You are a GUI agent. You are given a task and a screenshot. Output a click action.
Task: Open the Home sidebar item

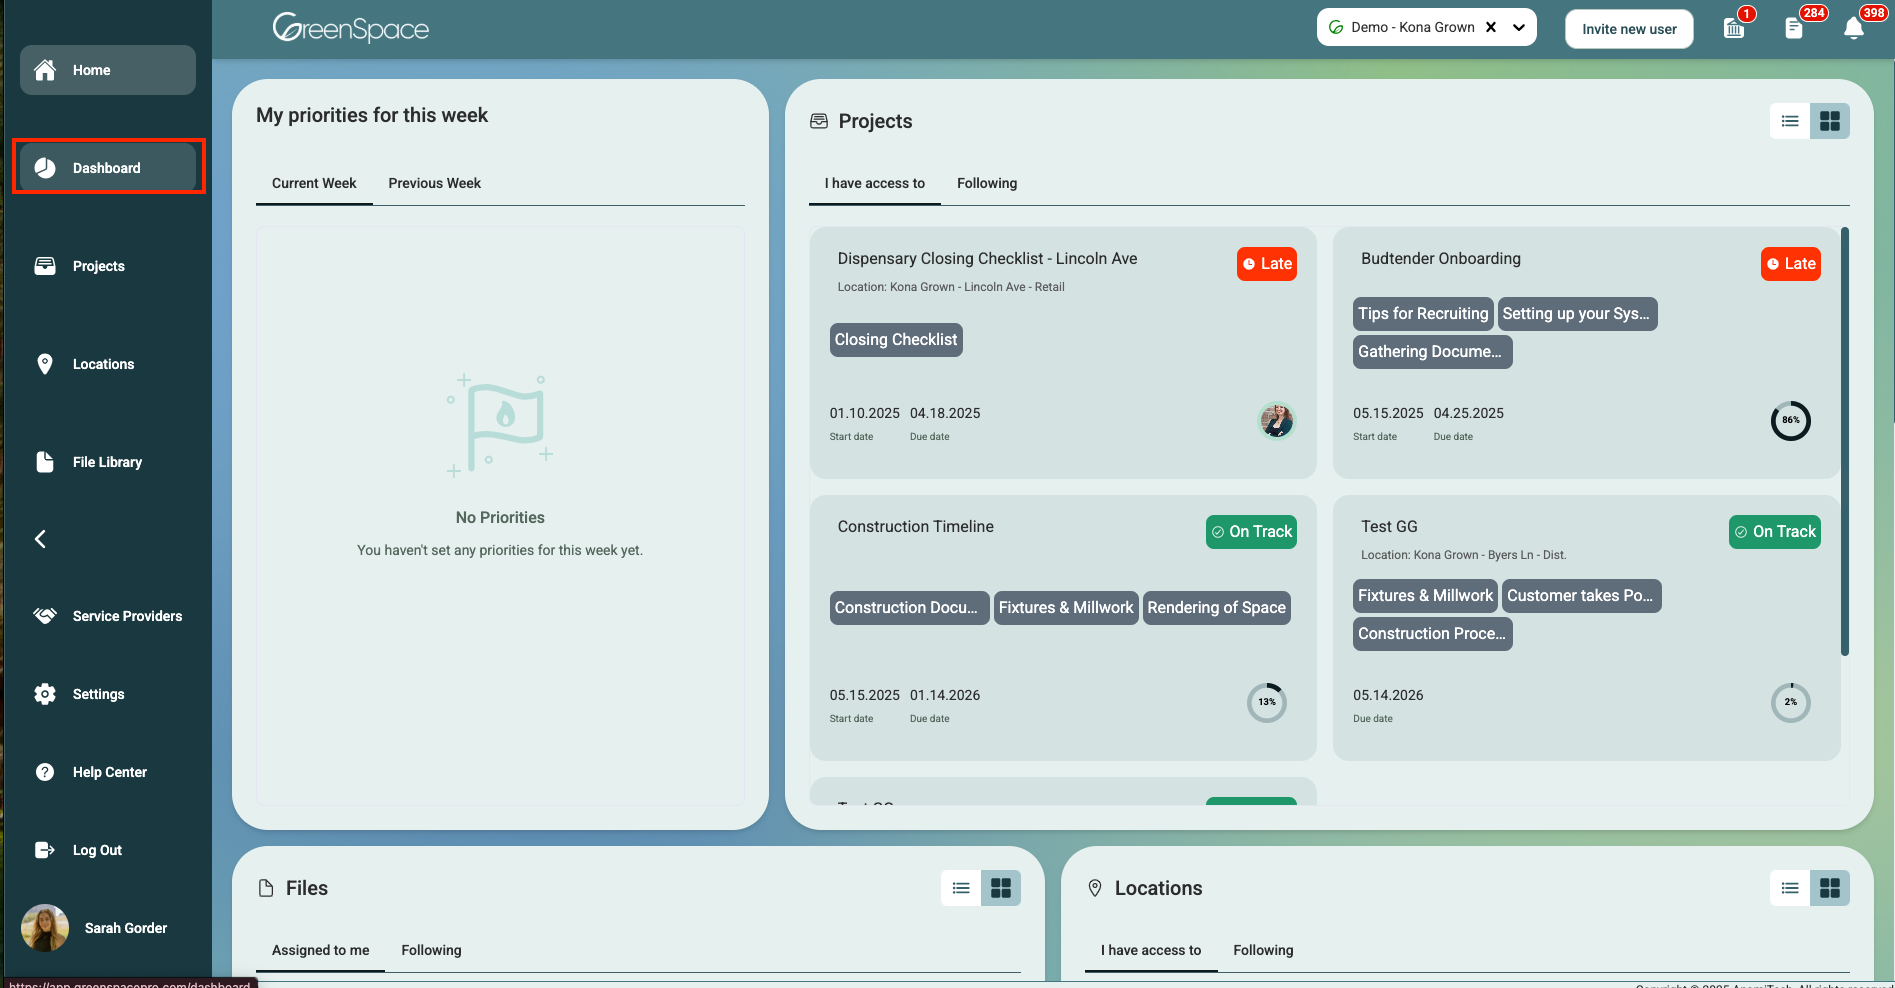tap(108, 70)
